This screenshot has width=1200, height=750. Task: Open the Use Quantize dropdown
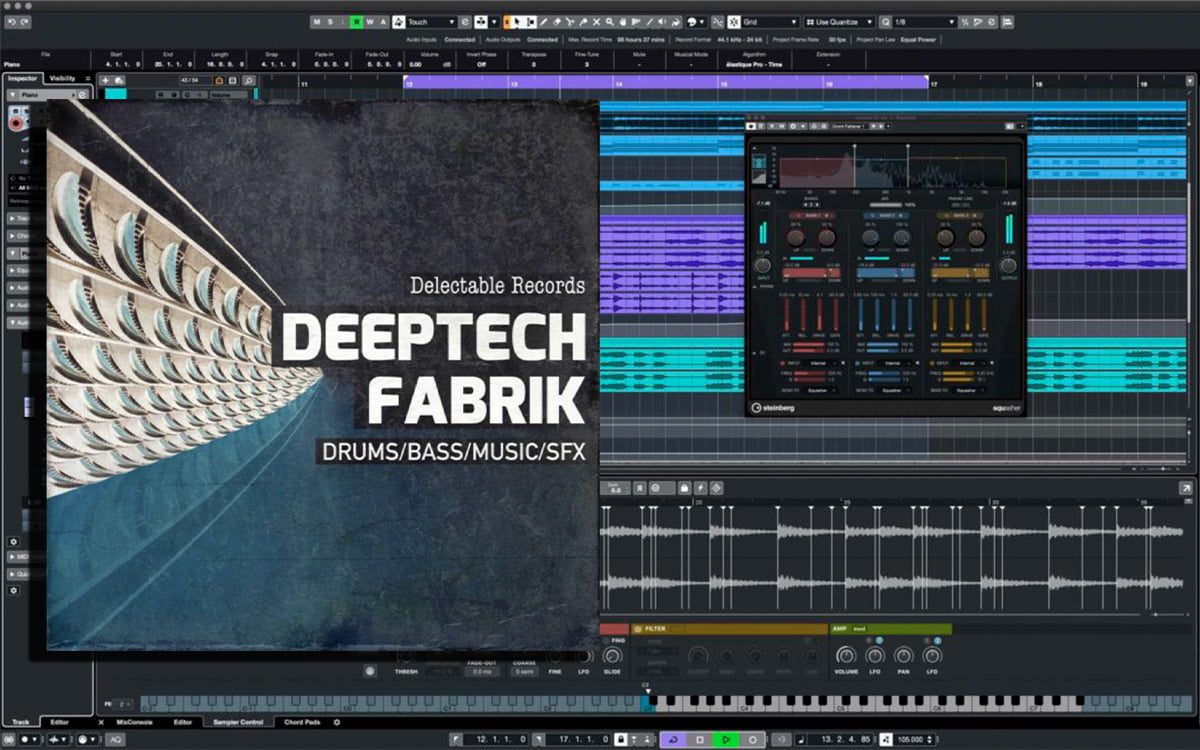click(x=840, y=22)
